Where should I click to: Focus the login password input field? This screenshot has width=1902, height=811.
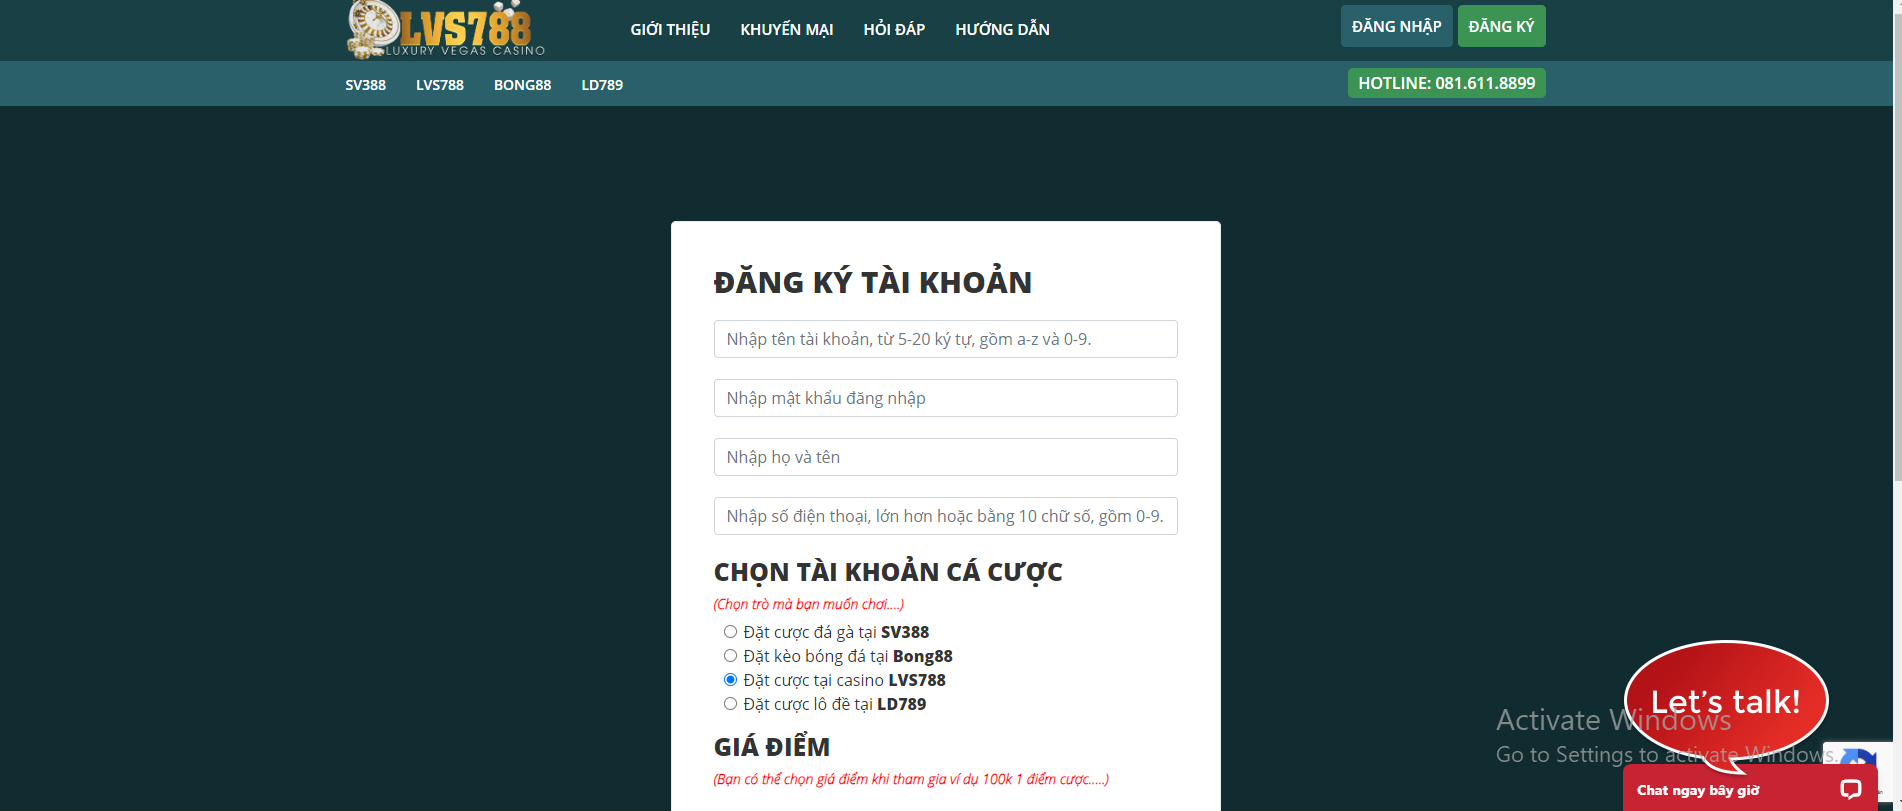(x=946, y=398)
